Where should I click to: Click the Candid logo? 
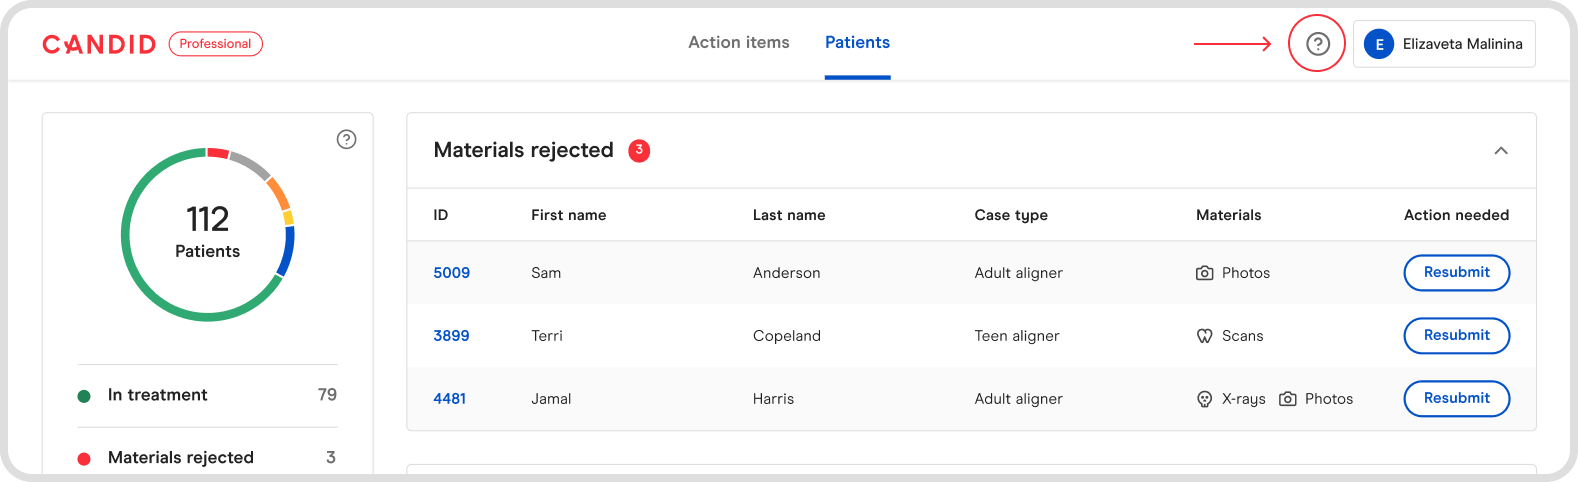pyautogui.click(x=99, y=44)
